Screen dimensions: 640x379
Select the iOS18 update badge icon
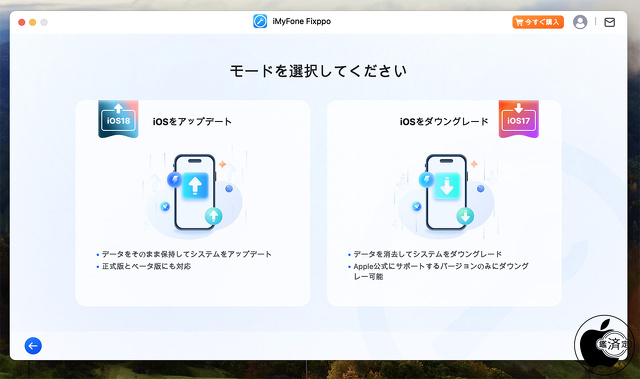click(x=118, y=119)
